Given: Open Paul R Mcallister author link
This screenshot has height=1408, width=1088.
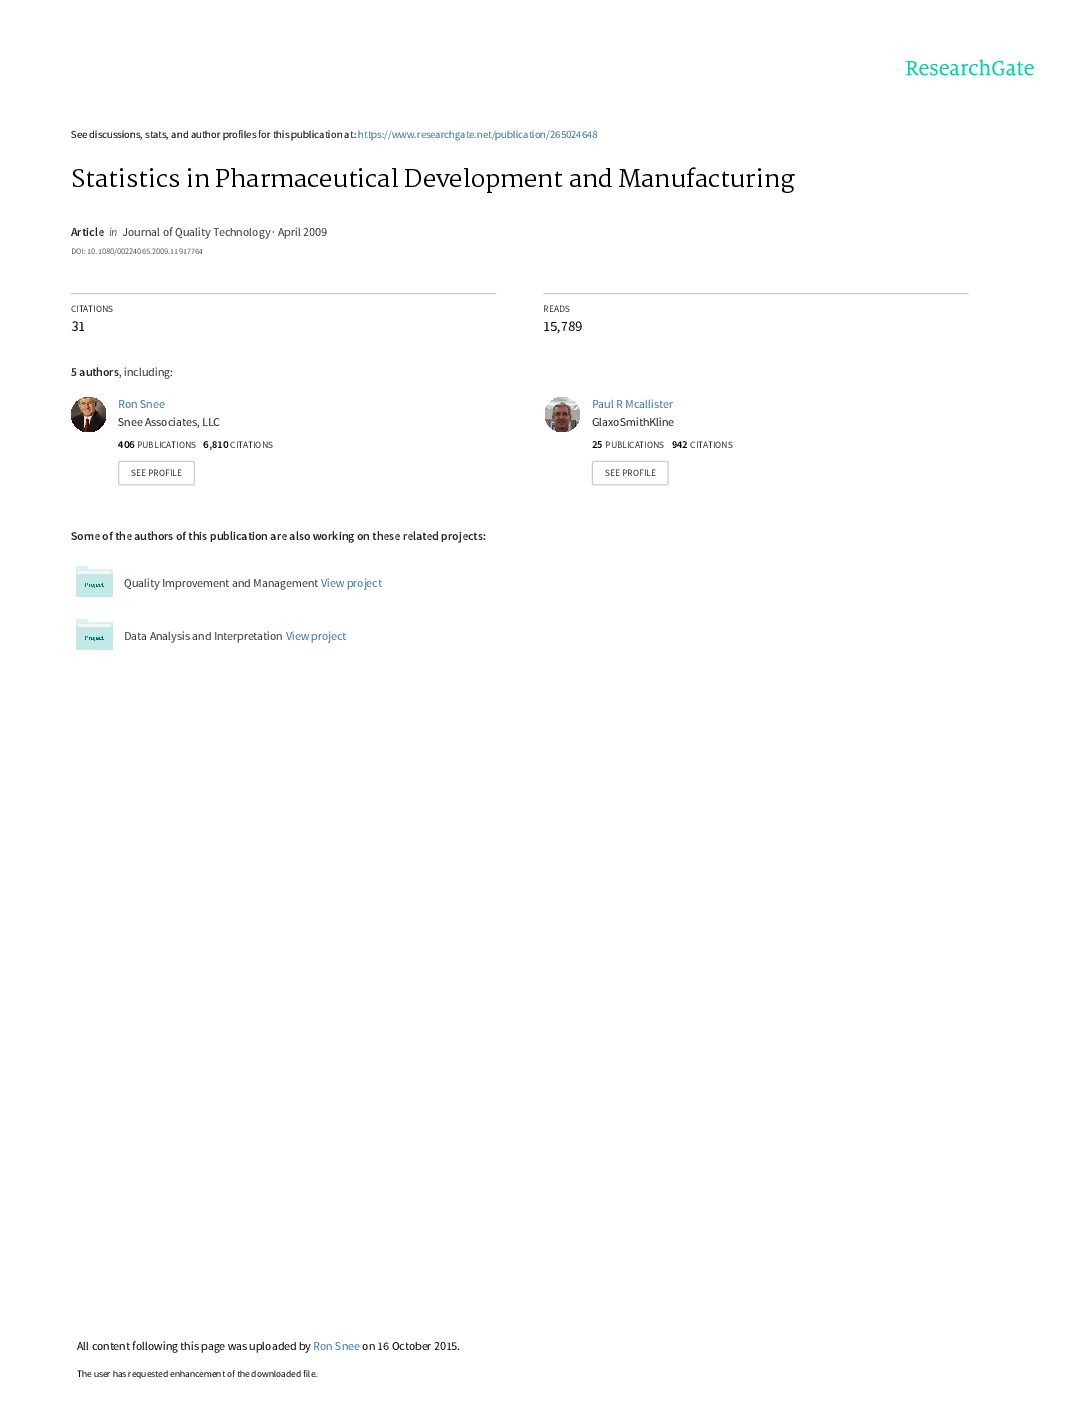Looking at the screenshot, I should (x=632, y=404).
